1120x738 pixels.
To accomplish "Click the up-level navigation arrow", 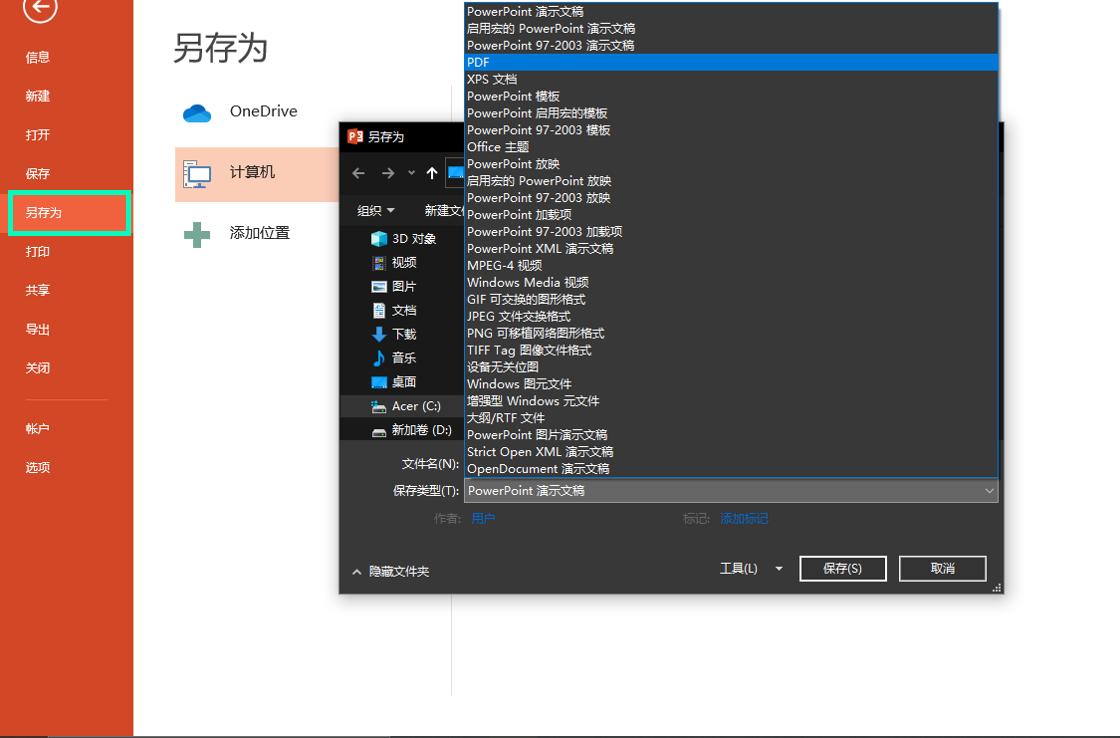I will click(x=431, y=173).
